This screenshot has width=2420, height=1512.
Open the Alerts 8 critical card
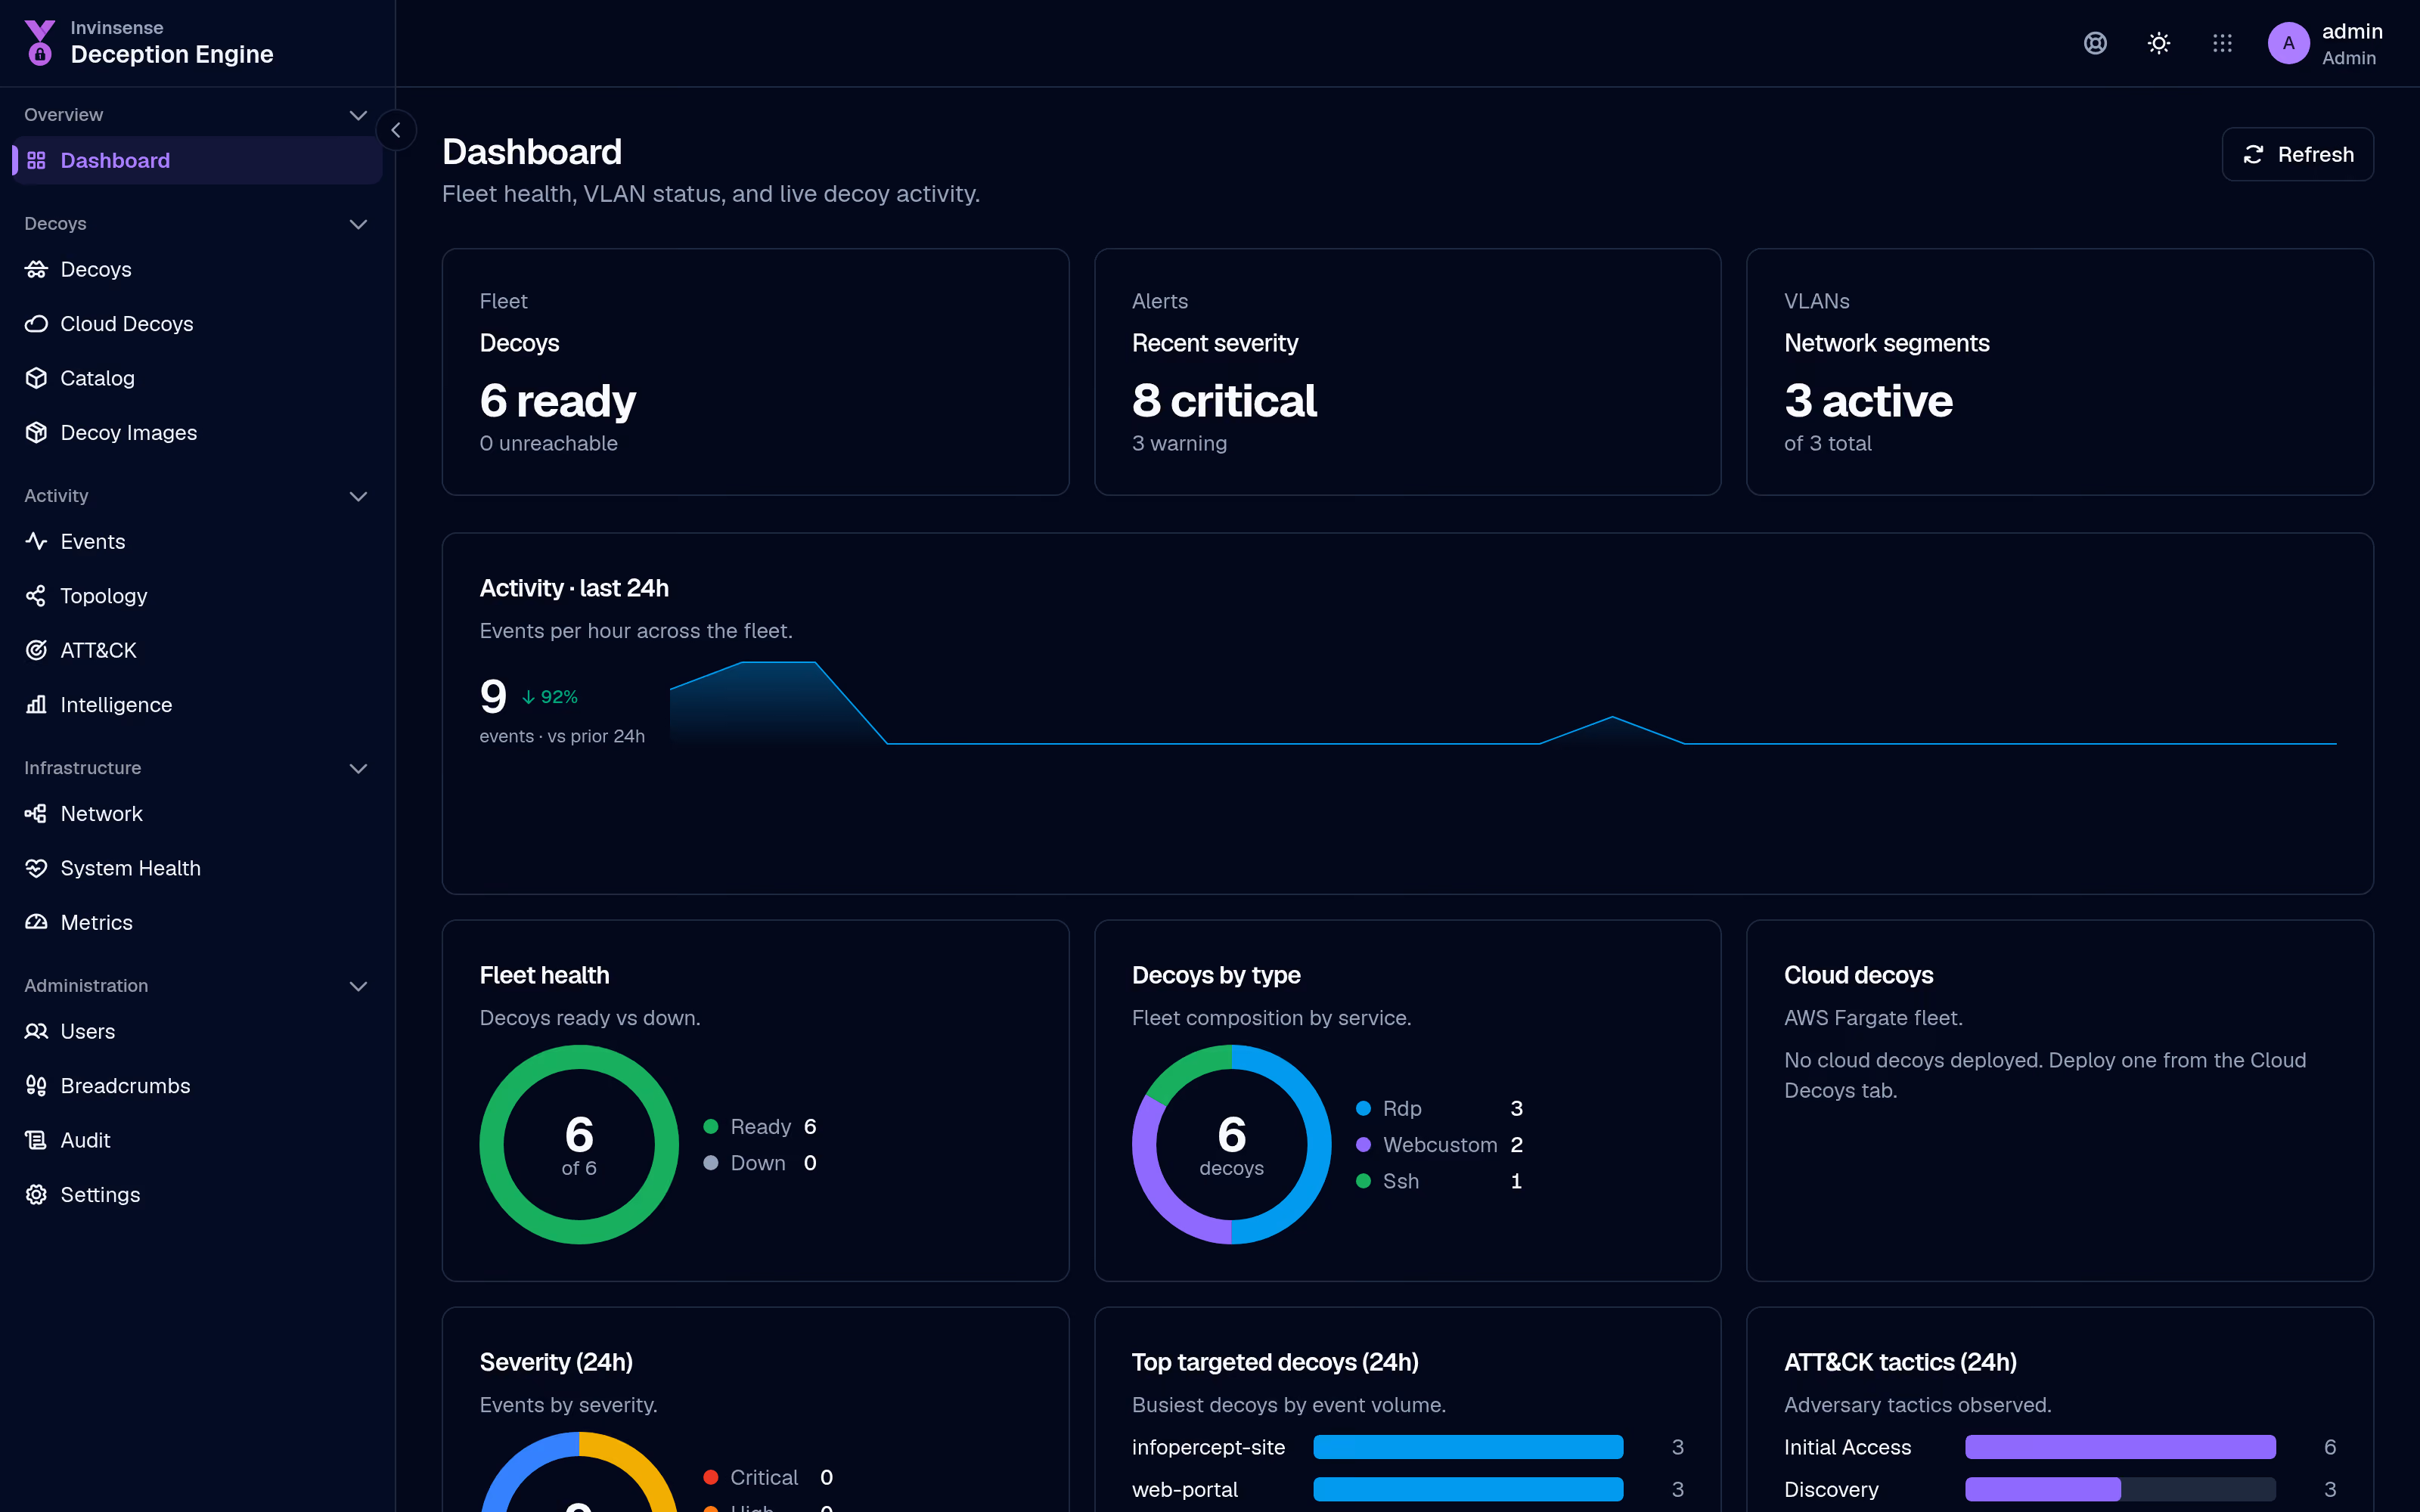coord(1407,372)
